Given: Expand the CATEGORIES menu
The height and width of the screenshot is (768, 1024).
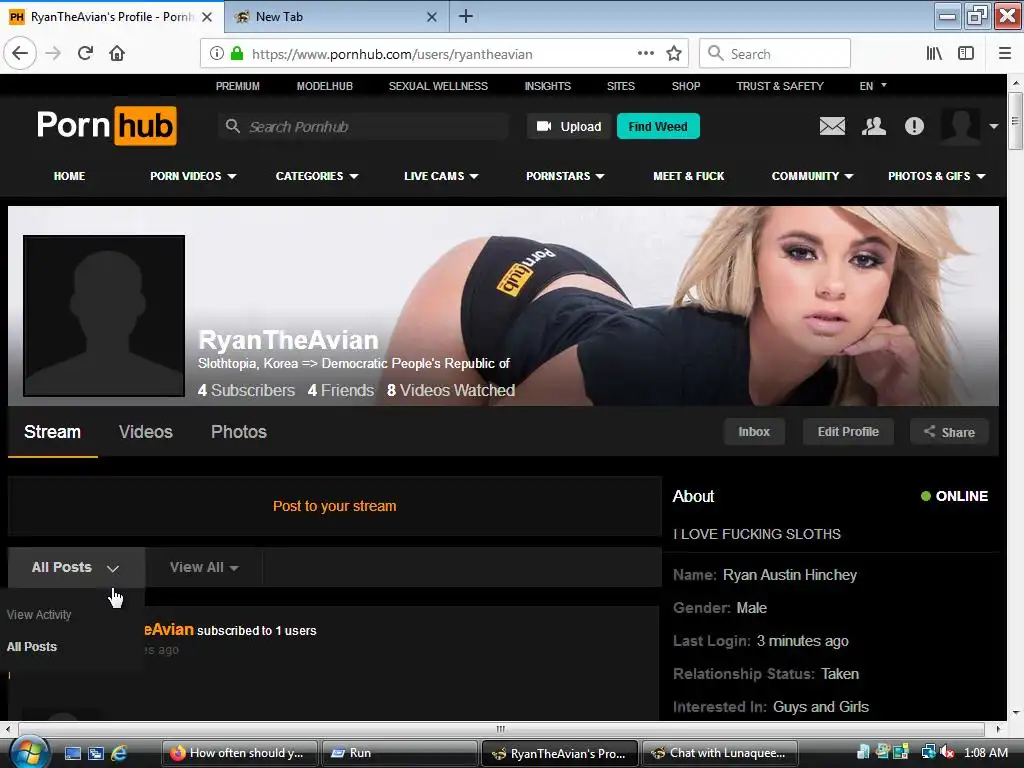Looking at the screenshot, I should (317, 176).
